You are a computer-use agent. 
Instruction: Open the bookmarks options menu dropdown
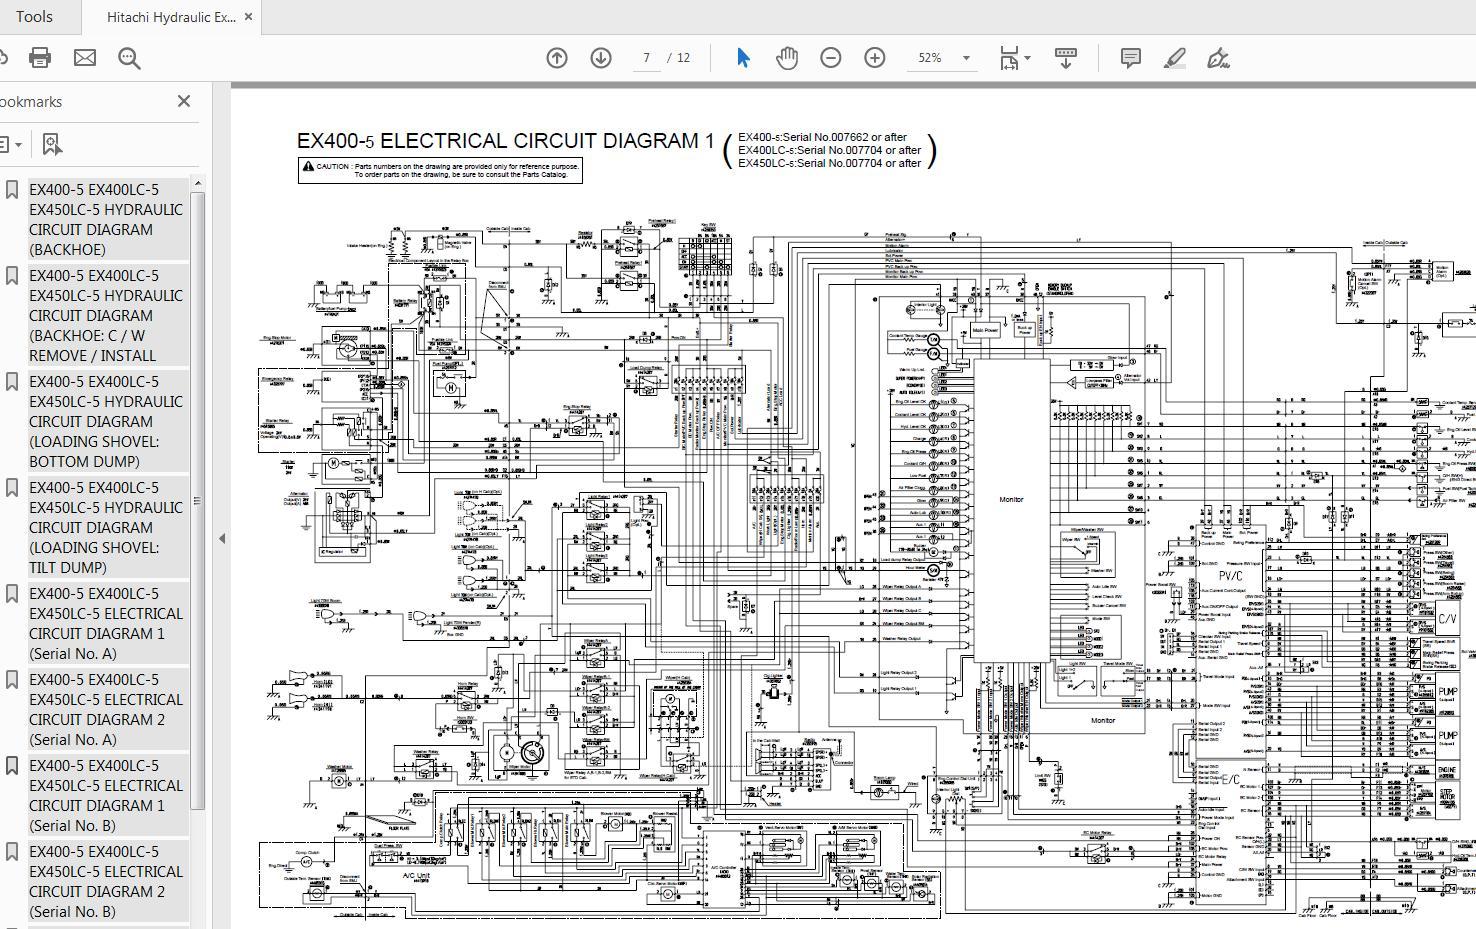point(11,145)
